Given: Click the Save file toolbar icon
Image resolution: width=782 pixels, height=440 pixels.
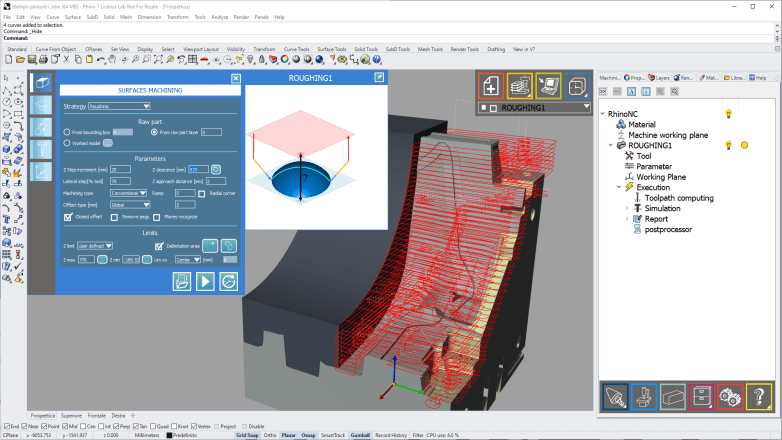Looking at the screenshot, I should pos(31,59).
